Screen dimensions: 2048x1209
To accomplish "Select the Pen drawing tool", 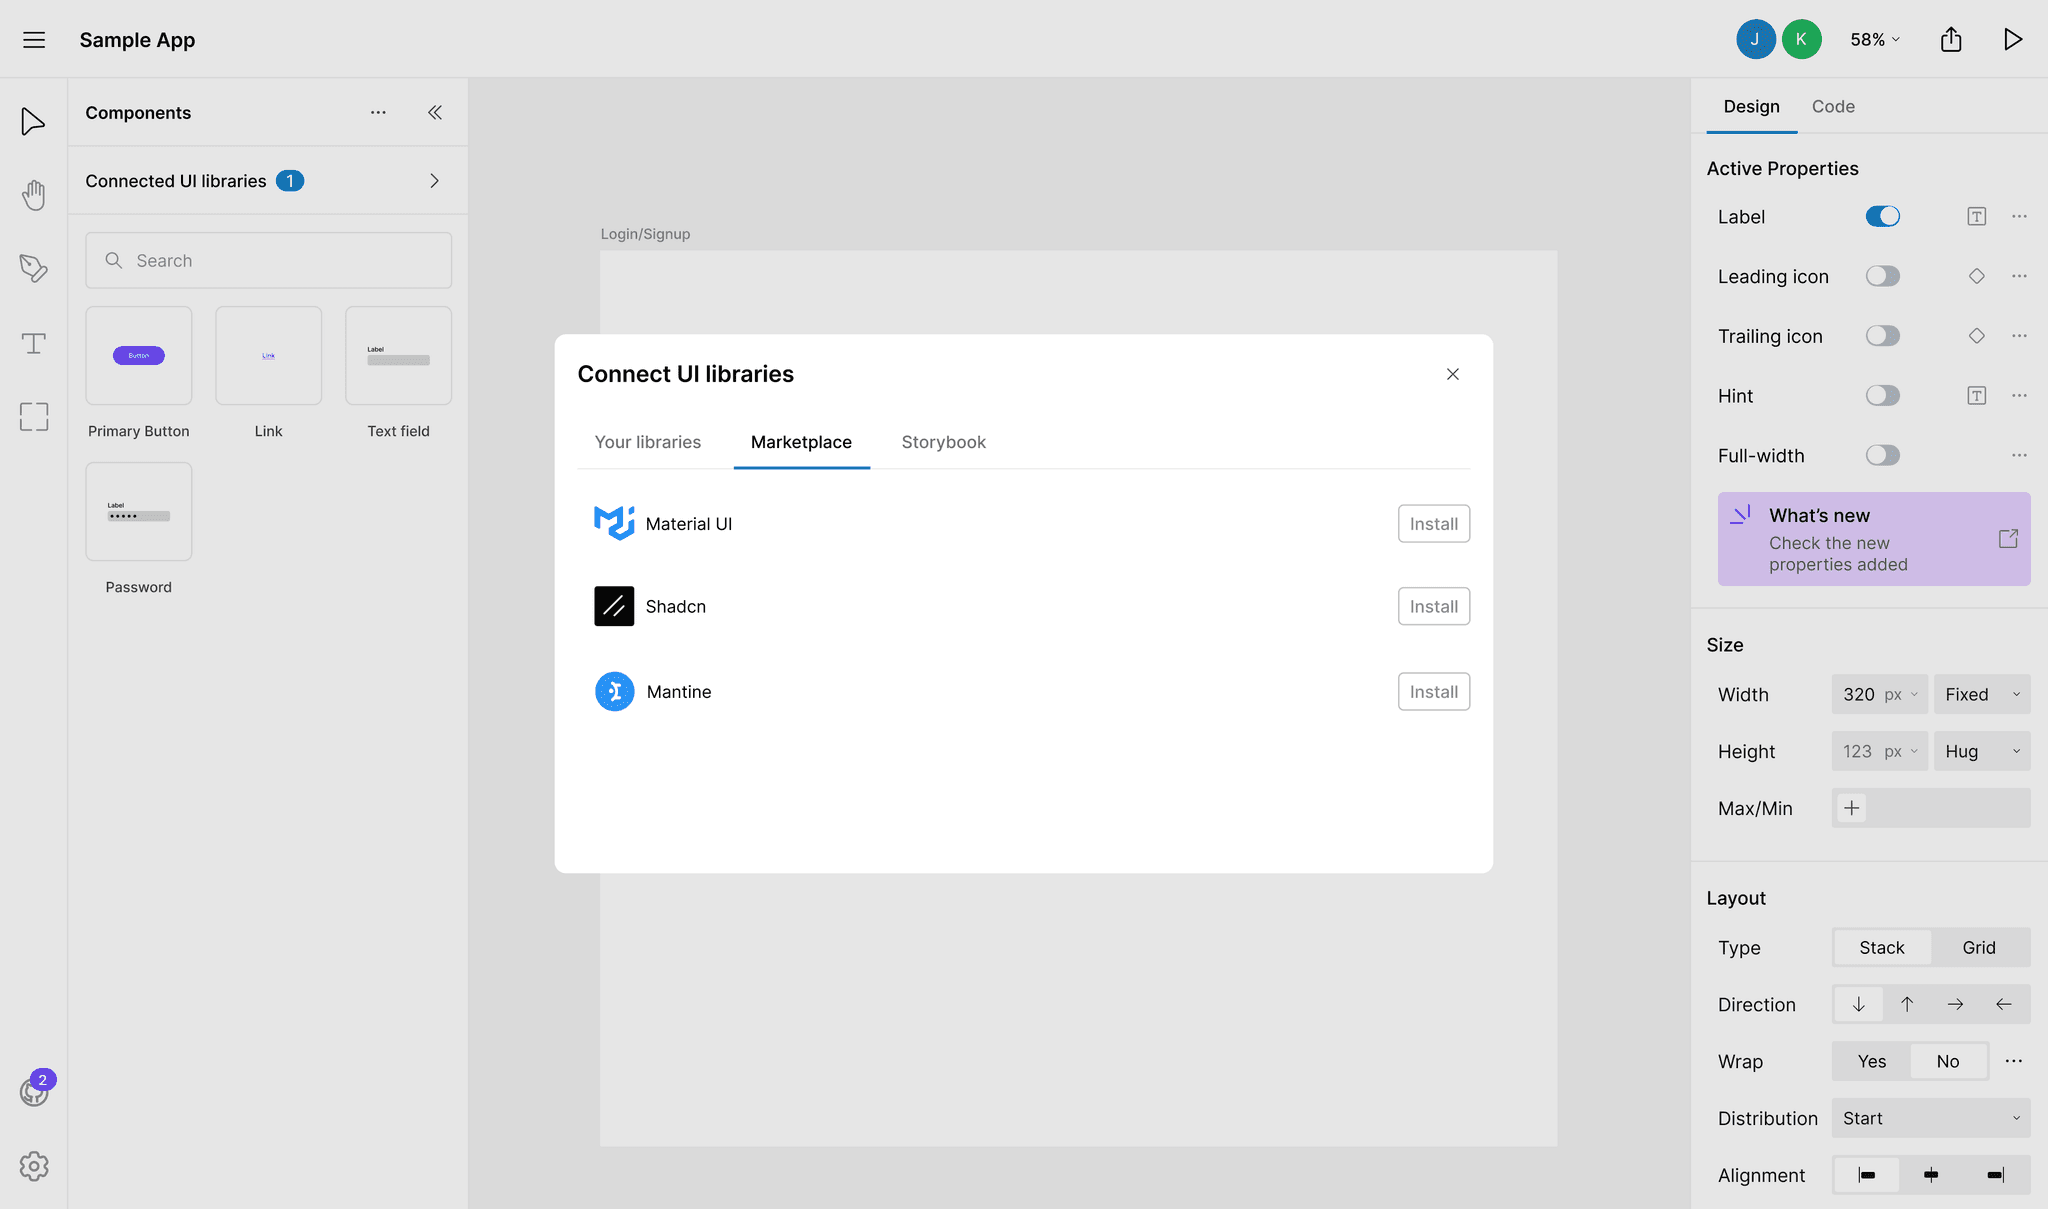I will (33, 268).
